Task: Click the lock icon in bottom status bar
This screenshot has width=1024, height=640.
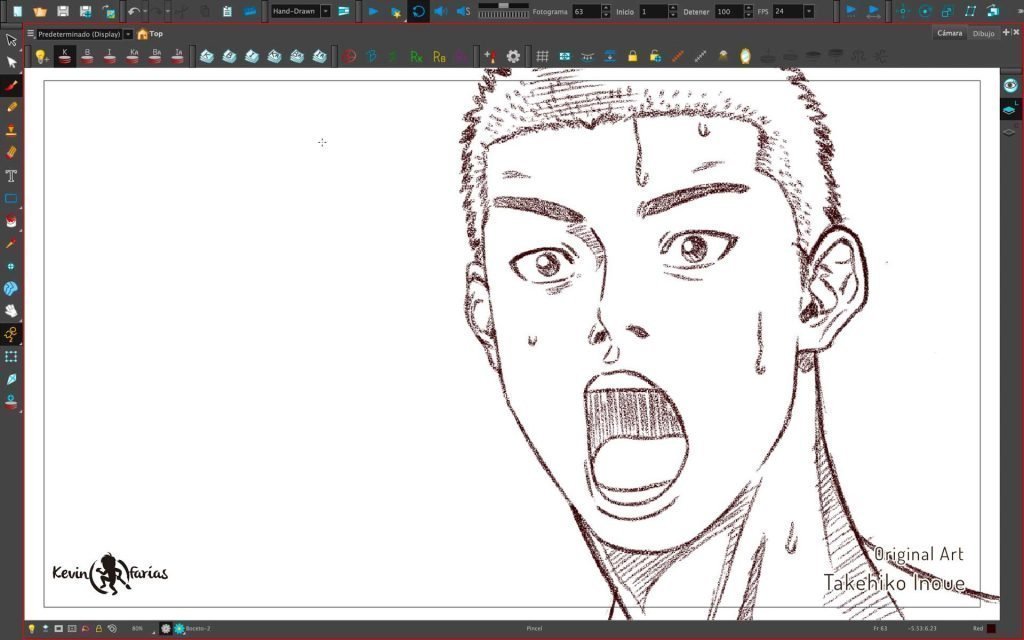Action: click(99, 628)
